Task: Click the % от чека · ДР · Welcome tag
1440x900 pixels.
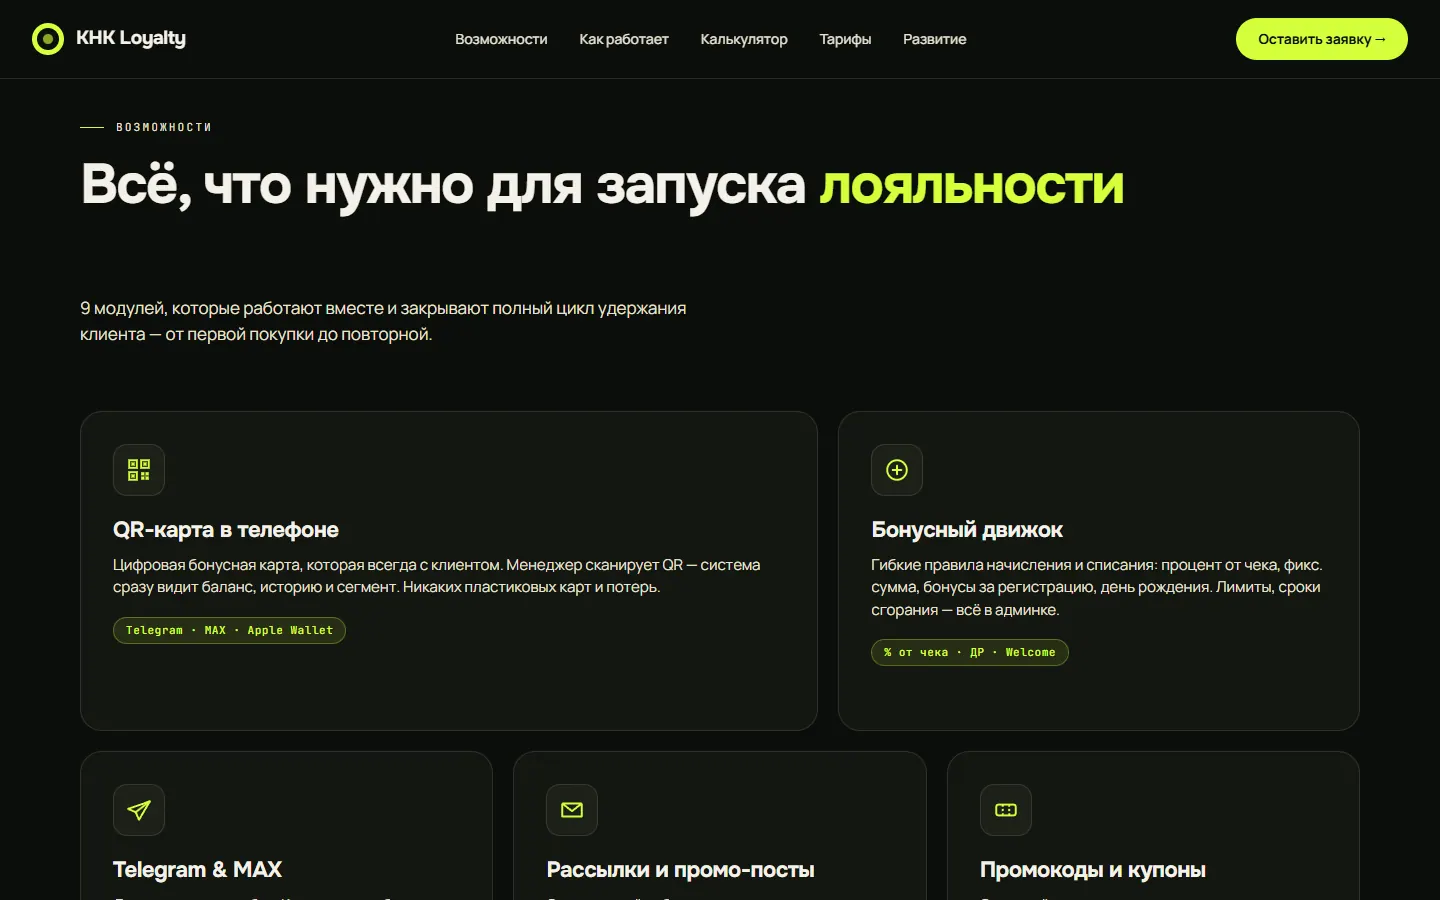Action: pyautogui.click(x=970, y=652)
